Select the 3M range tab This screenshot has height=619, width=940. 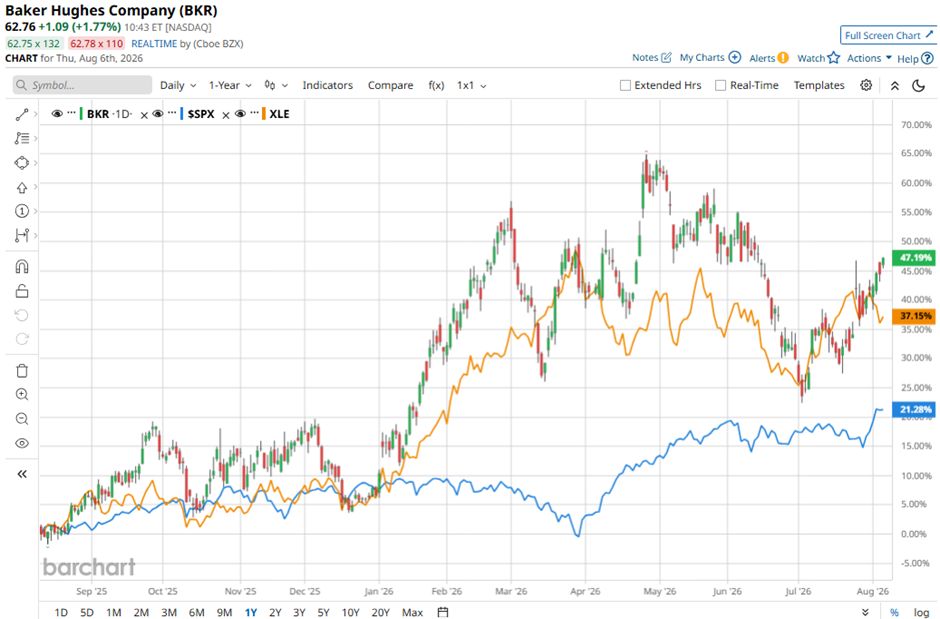click(169, 612)
